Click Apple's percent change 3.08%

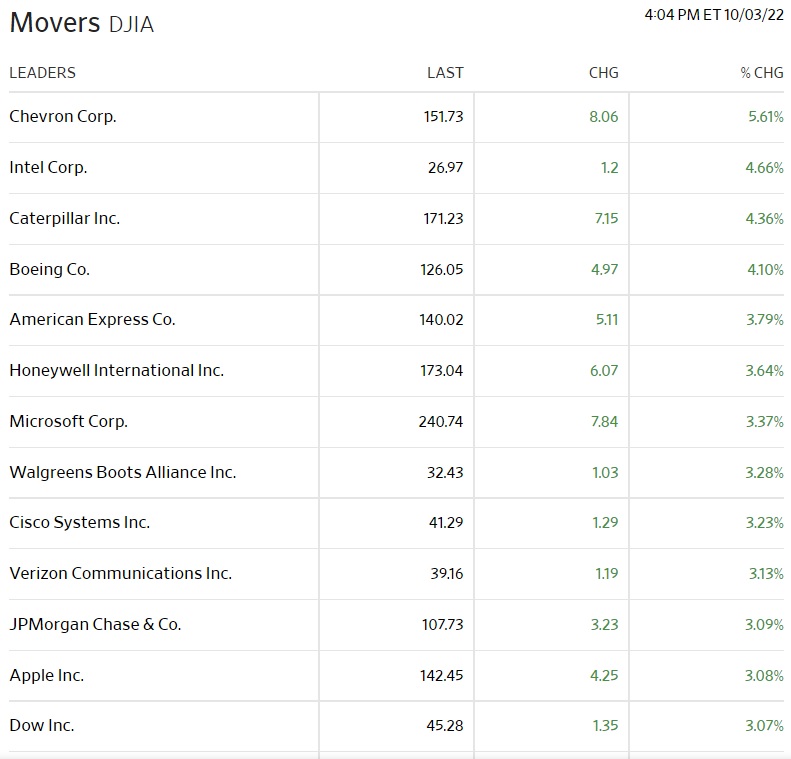click(764, 675)
